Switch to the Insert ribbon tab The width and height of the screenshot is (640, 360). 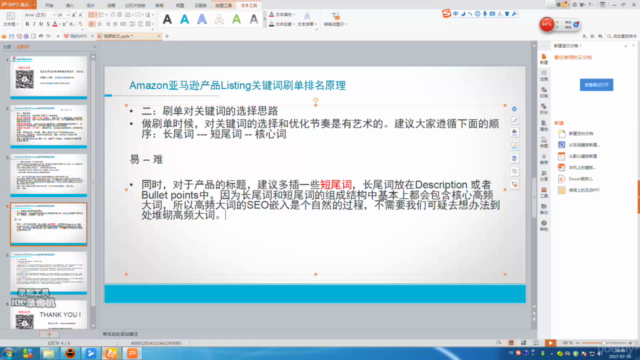(70, 5)
